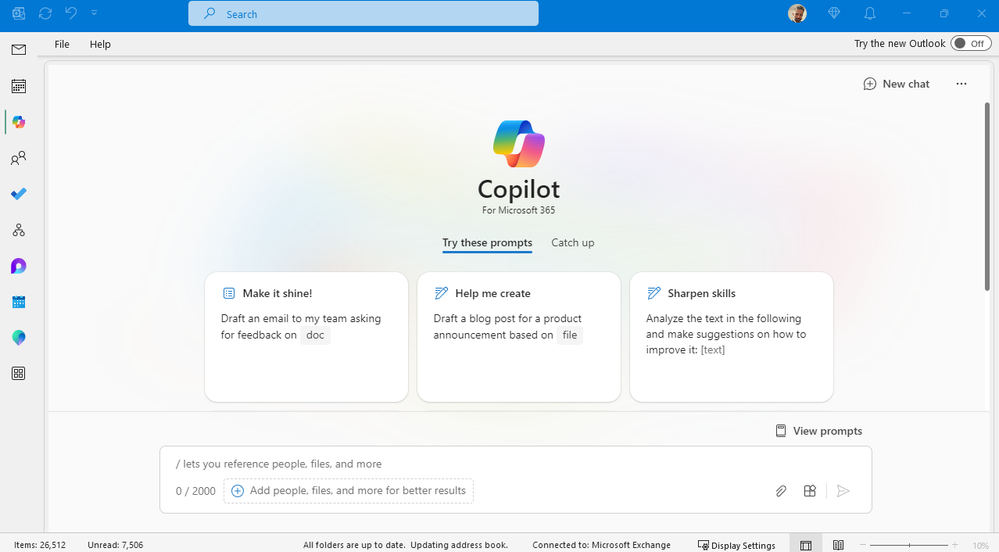Click the Copilot prompt text field
Image resolution: width=999 pixels, height=552 pixels.
pyautogui.click(x=515, y=464)
